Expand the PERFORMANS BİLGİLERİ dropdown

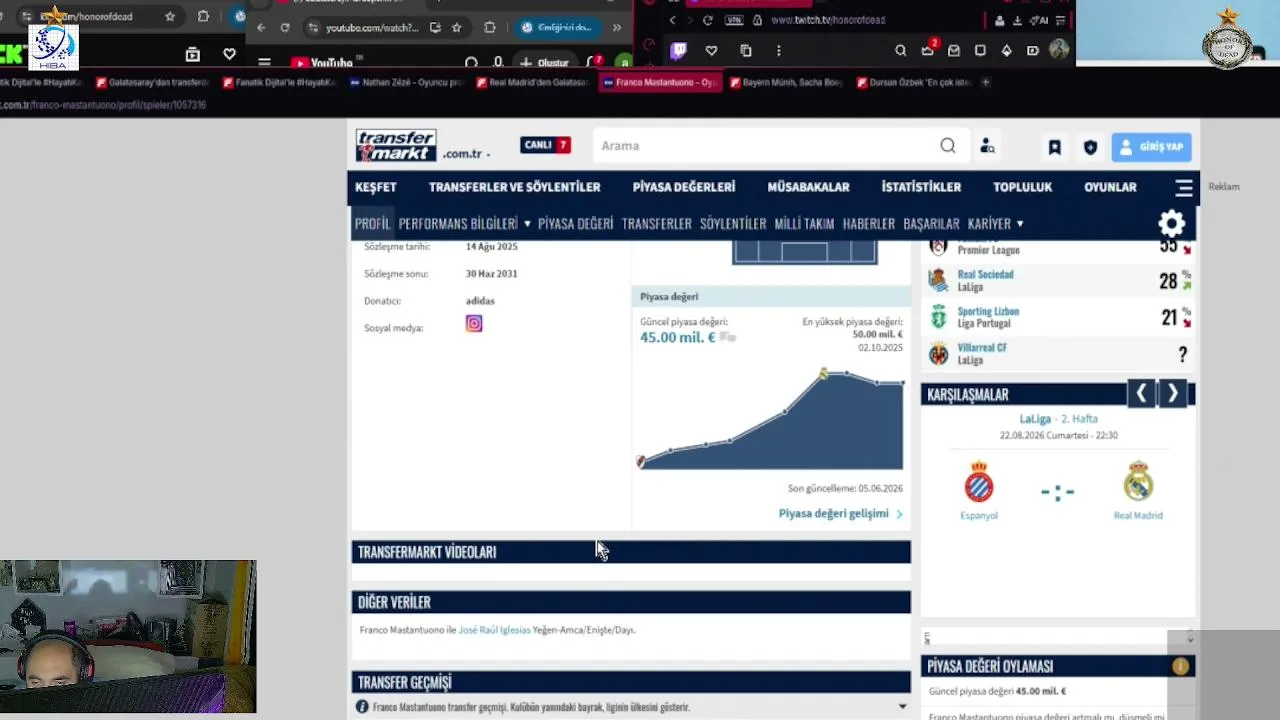pos(464,224)
